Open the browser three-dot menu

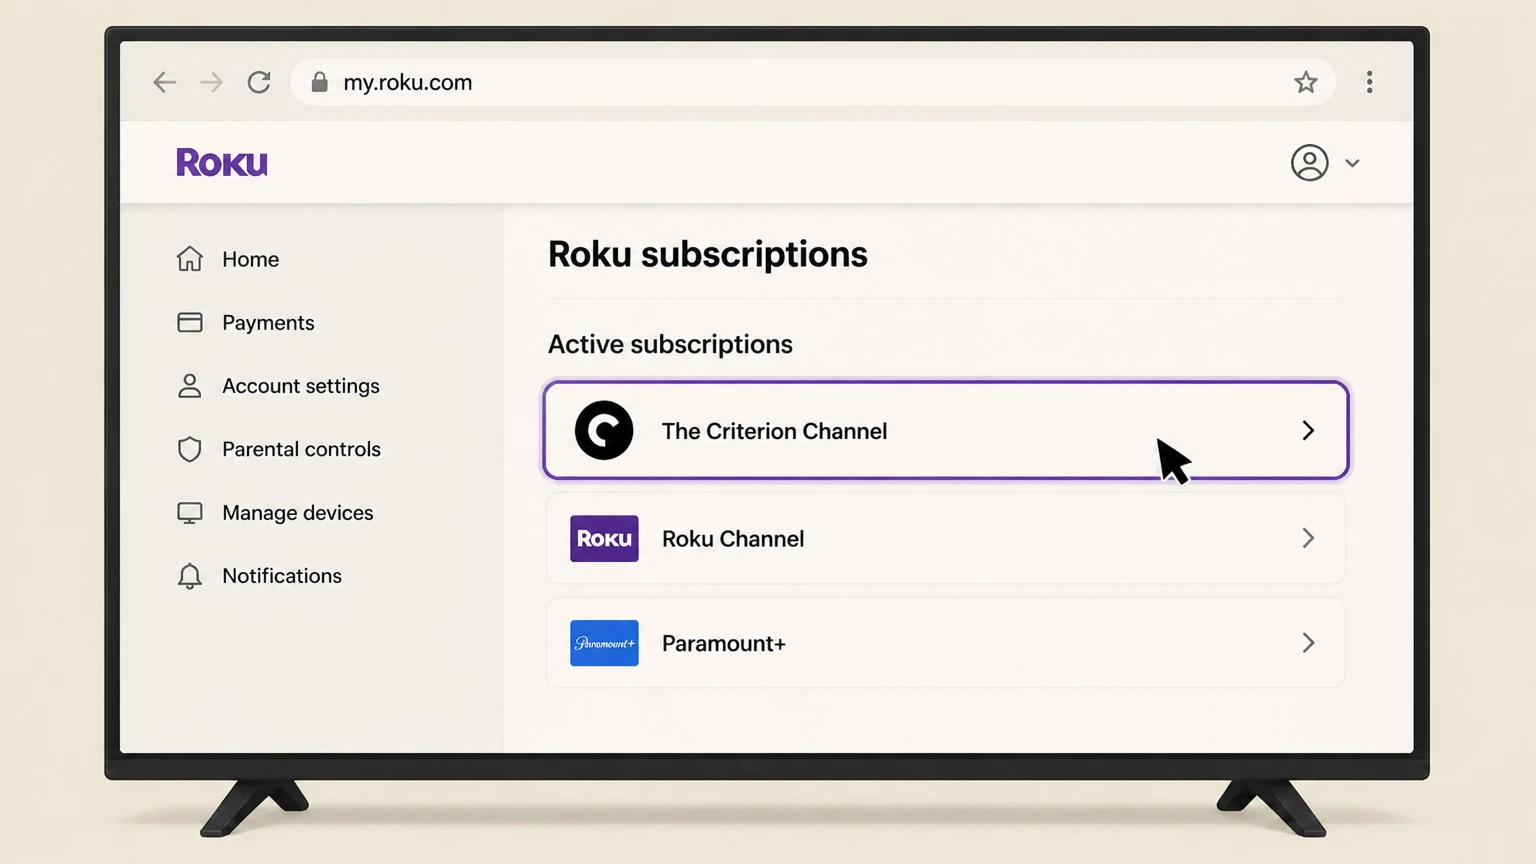point(1369,82)
